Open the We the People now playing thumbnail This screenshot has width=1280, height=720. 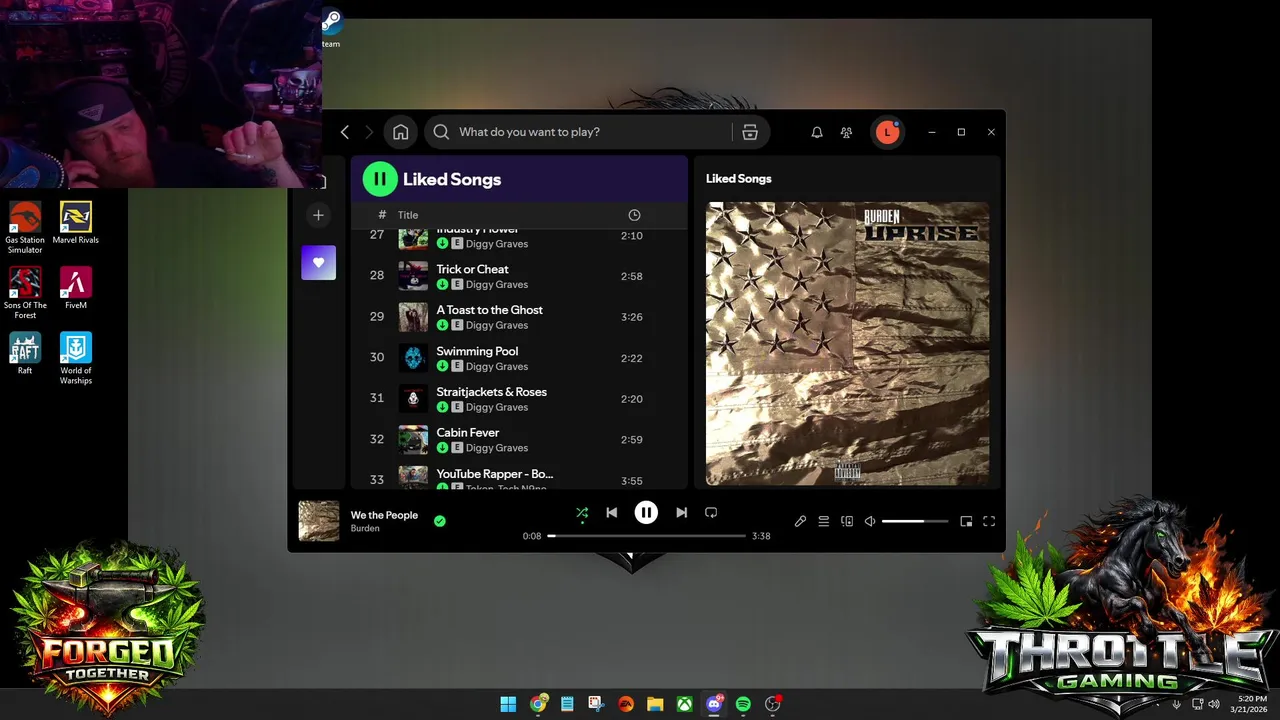pos(319,521)
